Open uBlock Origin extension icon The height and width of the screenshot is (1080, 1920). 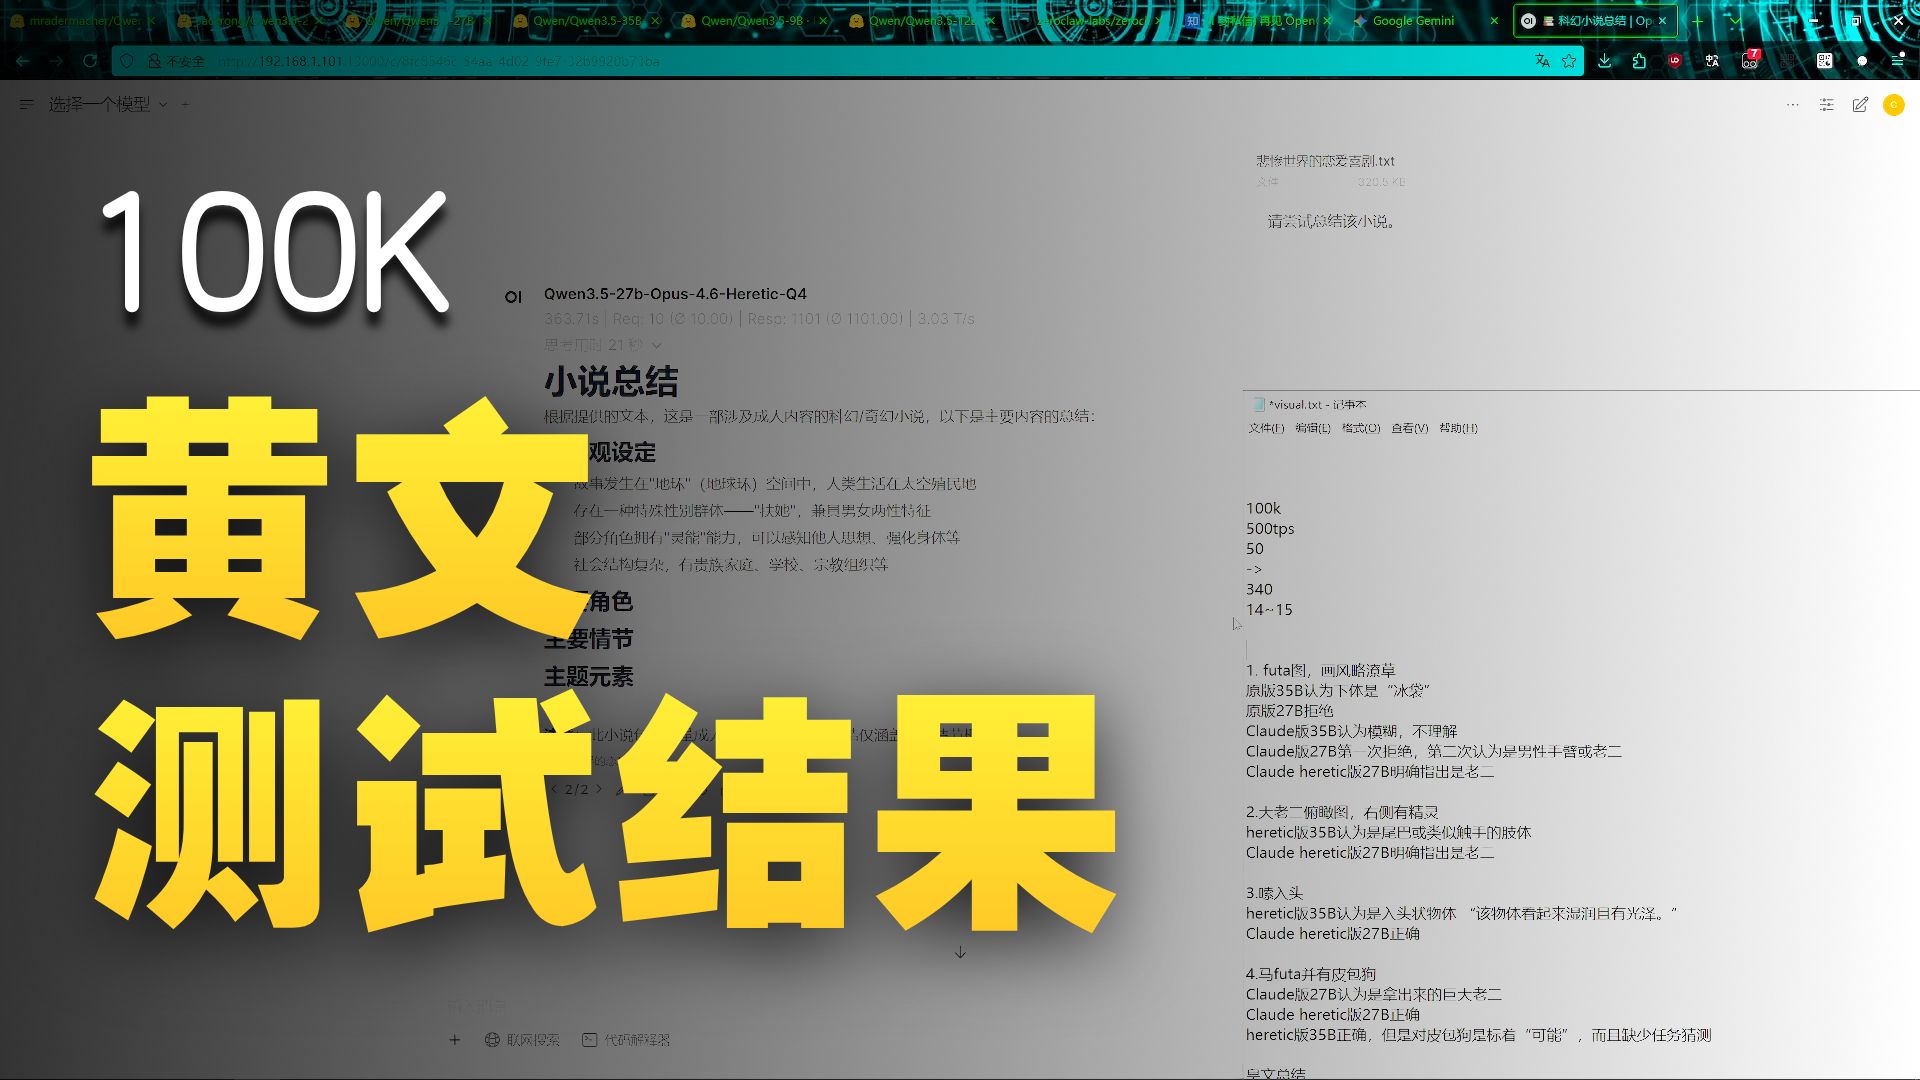tap(1675, 61)
